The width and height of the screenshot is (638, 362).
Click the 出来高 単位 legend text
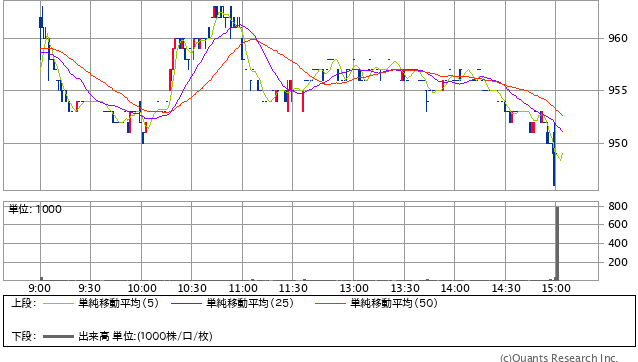145,336
